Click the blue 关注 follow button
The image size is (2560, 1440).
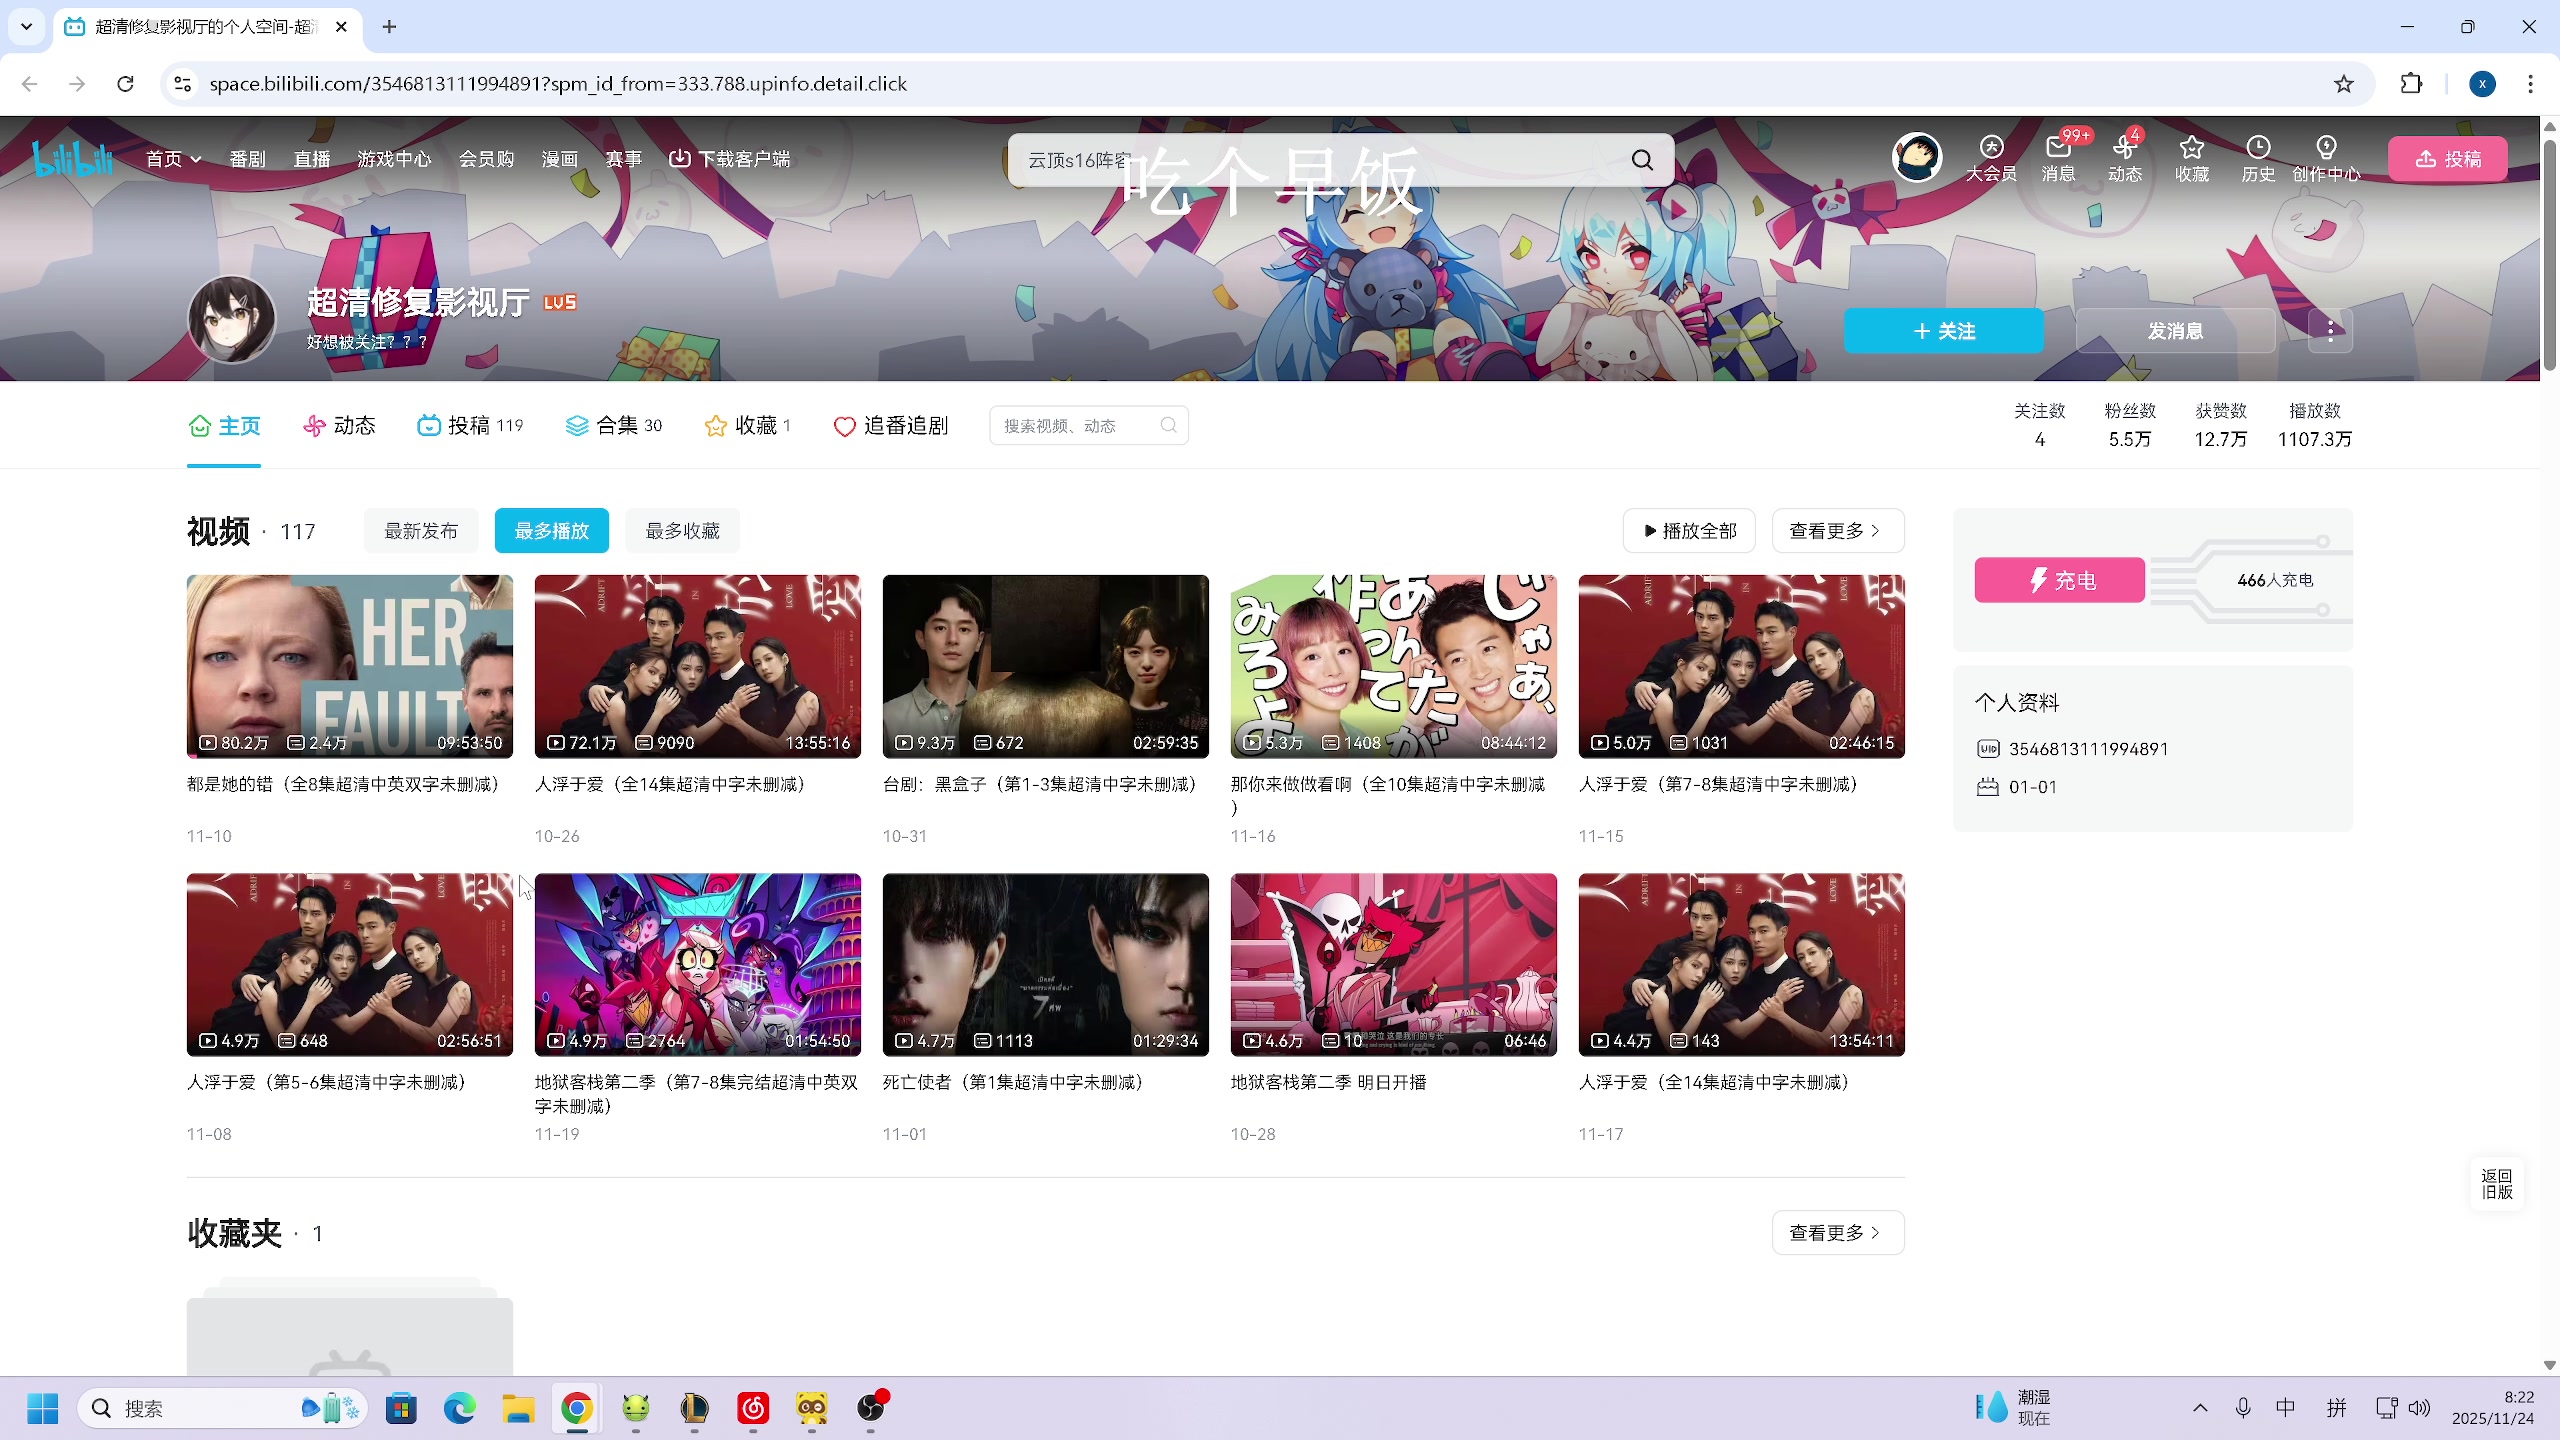1943,331
